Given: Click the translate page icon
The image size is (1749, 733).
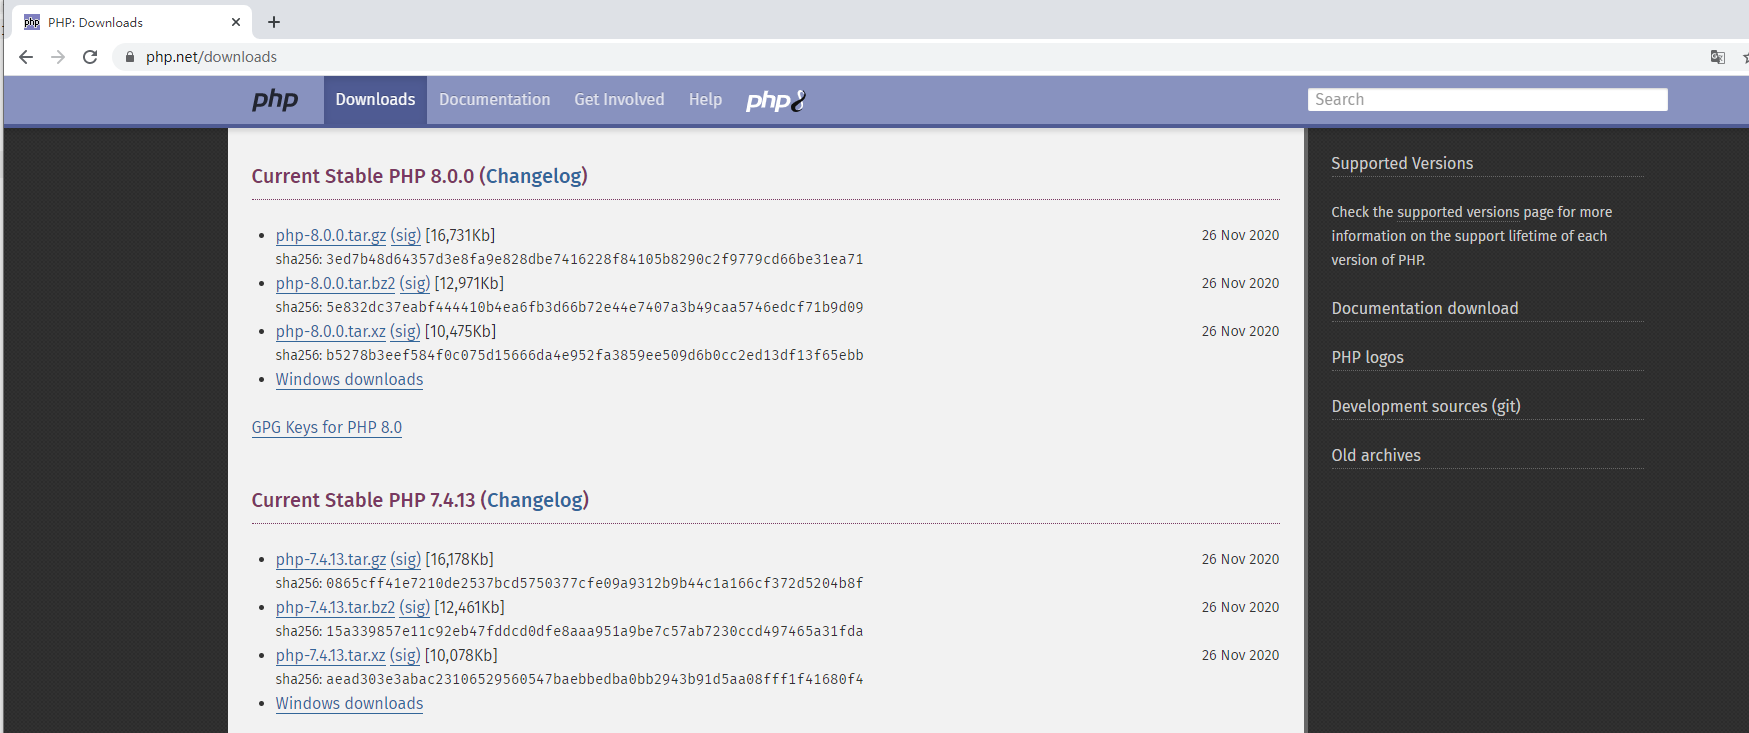Looking at the screenshot, I should [x=1718, y=57].
